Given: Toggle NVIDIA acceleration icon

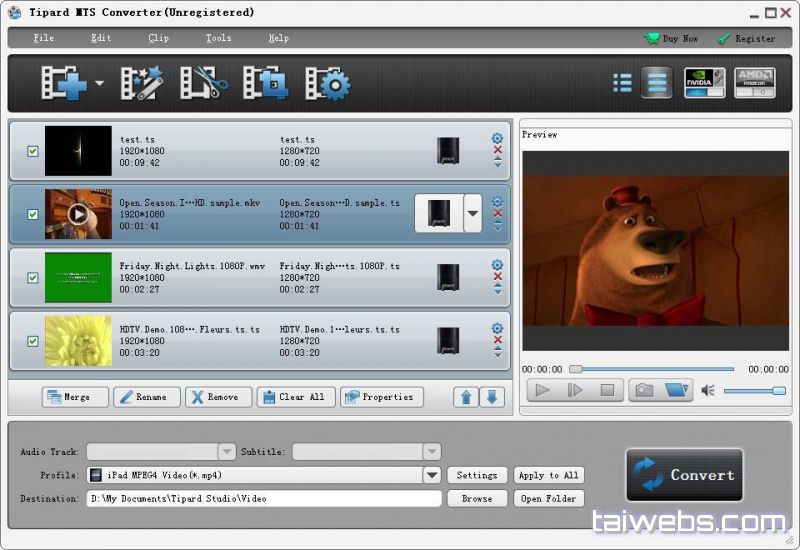Looking at the screenshot, I should click(705, 82).
